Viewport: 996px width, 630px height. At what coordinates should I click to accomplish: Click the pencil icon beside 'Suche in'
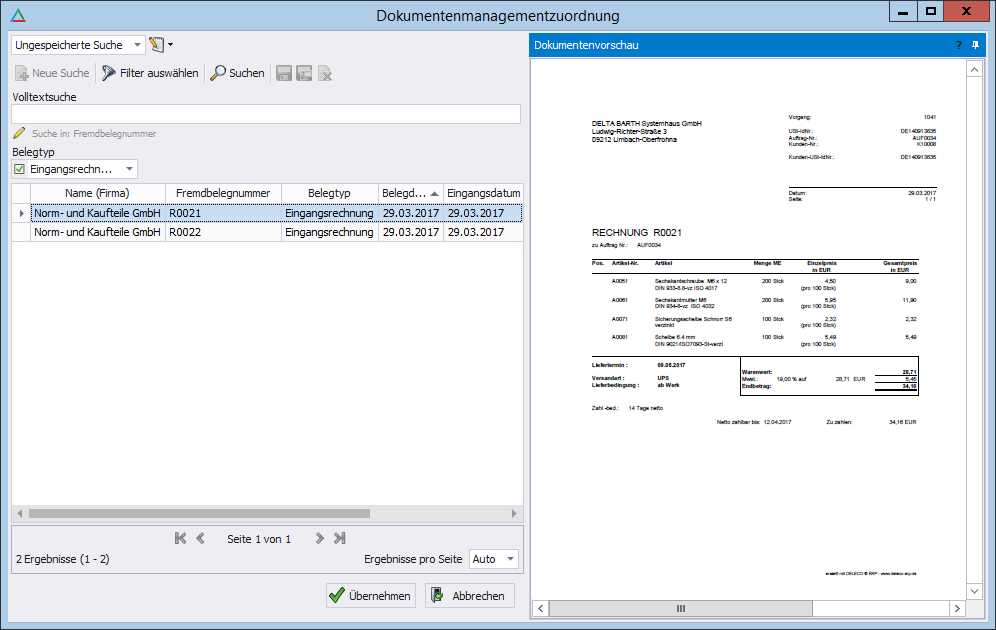click(19, 133)
